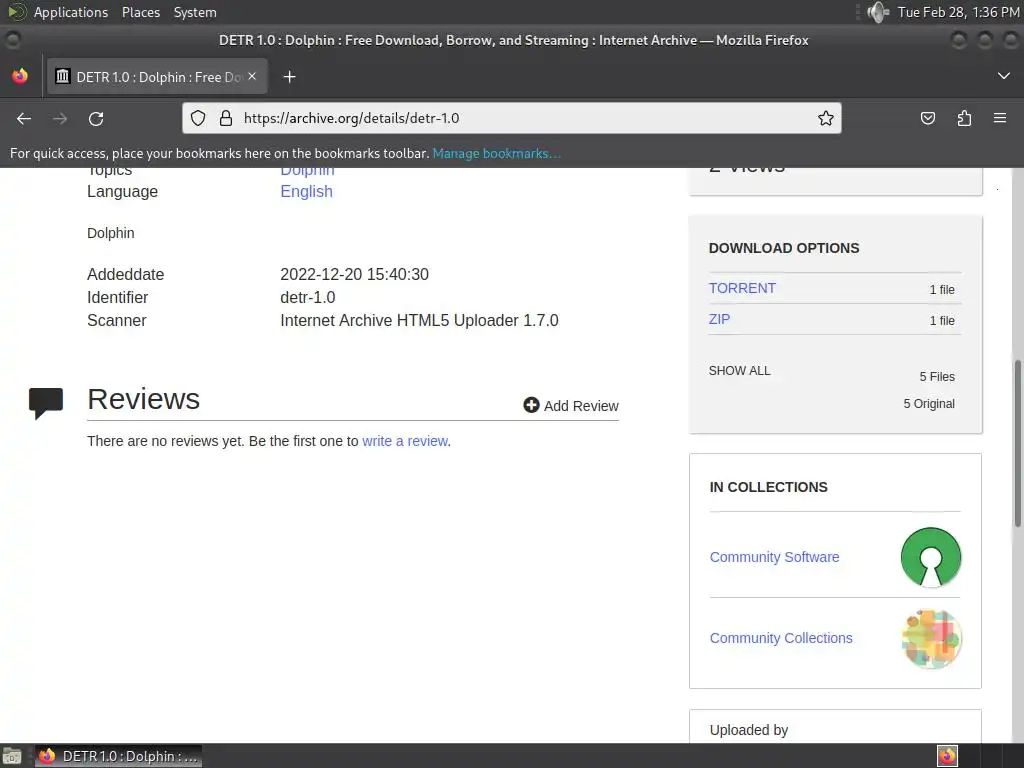The width and height of the screenshot is (1024, 768).
Task: Click the padlock site security icon
Action: [x=226, y=118]
